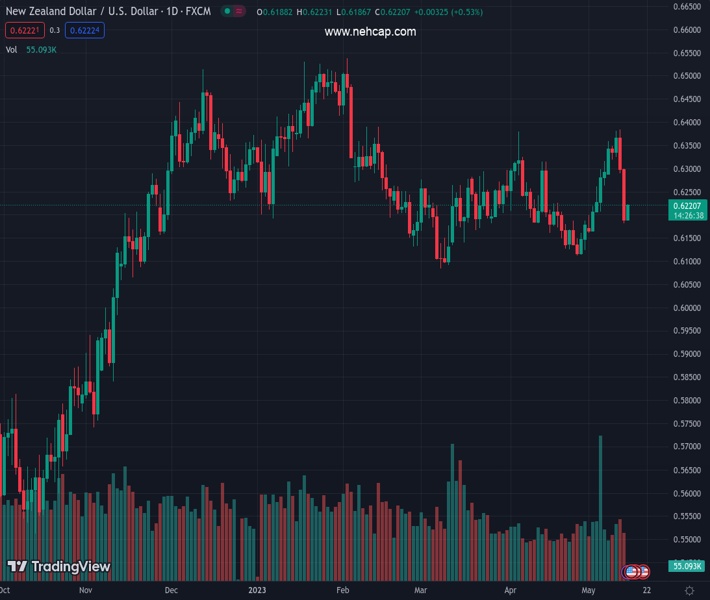Click the blue buy price 0.62224 button

click(85, 30)
